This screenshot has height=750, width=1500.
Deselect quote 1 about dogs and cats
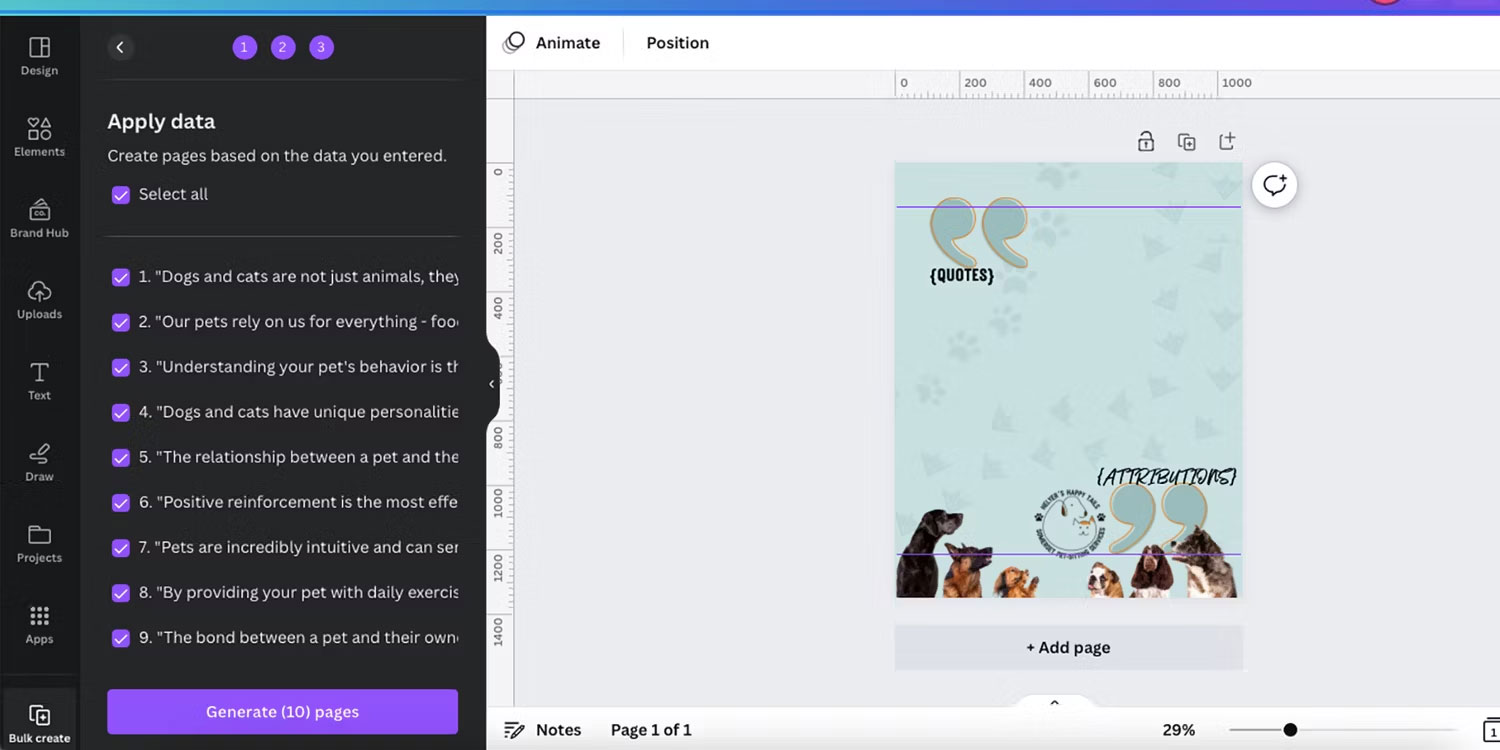121,277
